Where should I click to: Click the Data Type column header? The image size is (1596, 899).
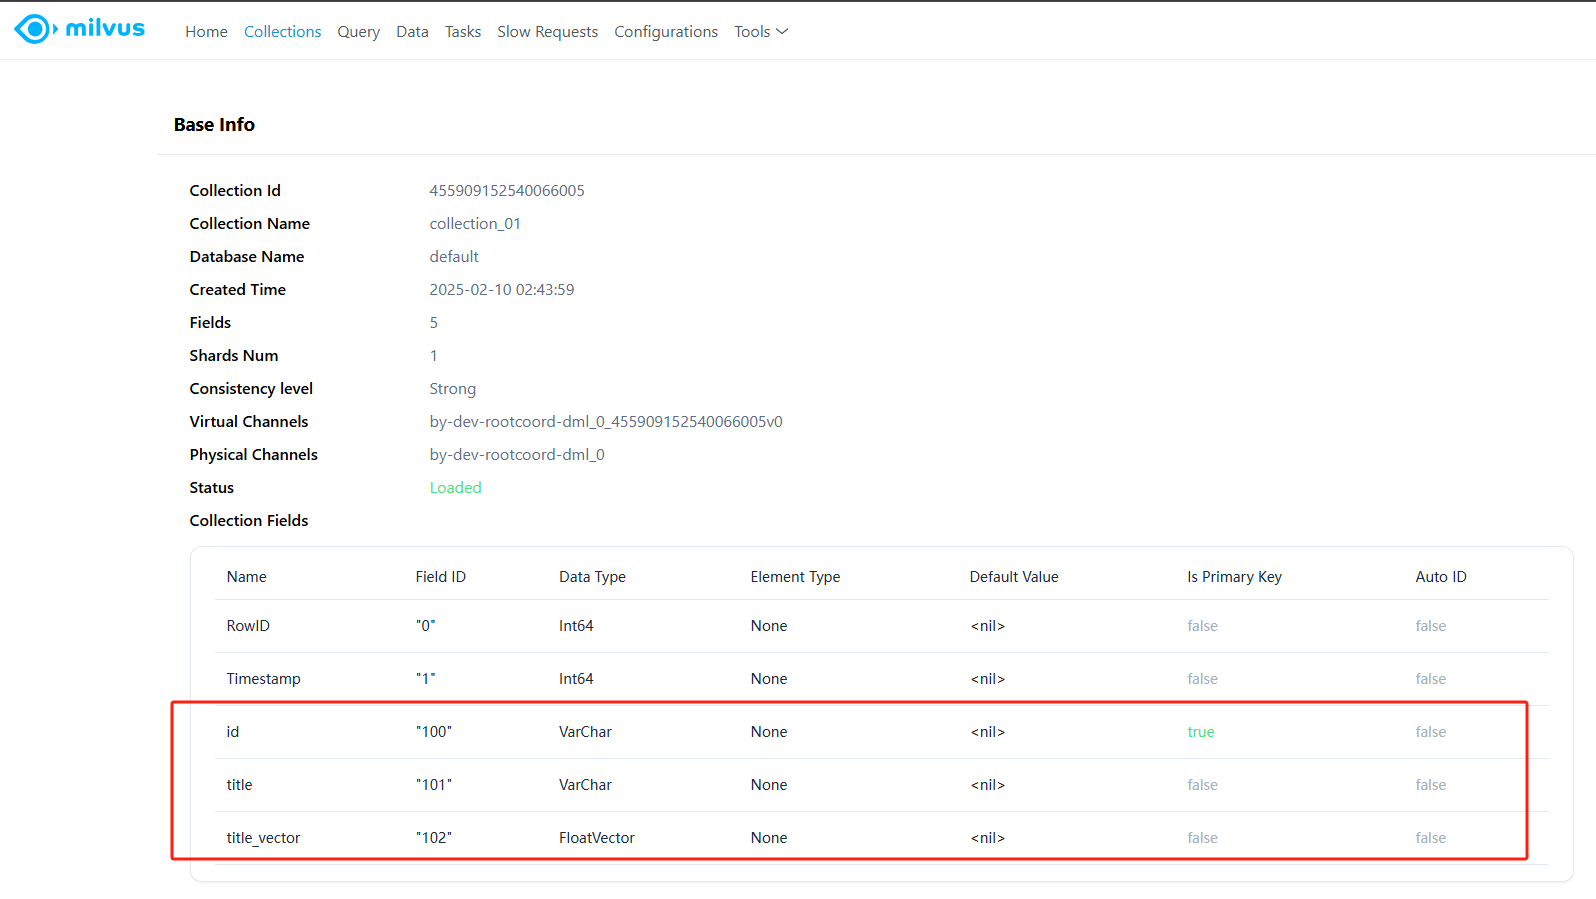click(592, 577)
